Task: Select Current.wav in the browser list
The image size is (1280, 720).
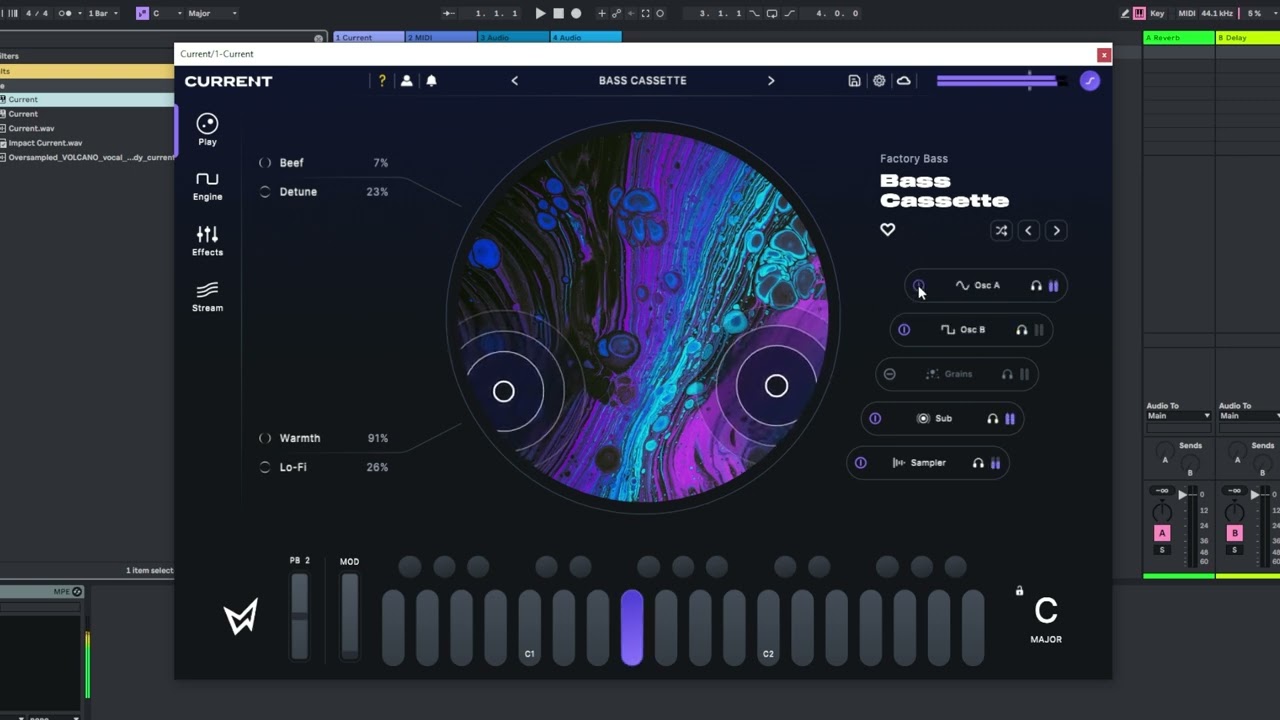Action: tap(31, 128)
